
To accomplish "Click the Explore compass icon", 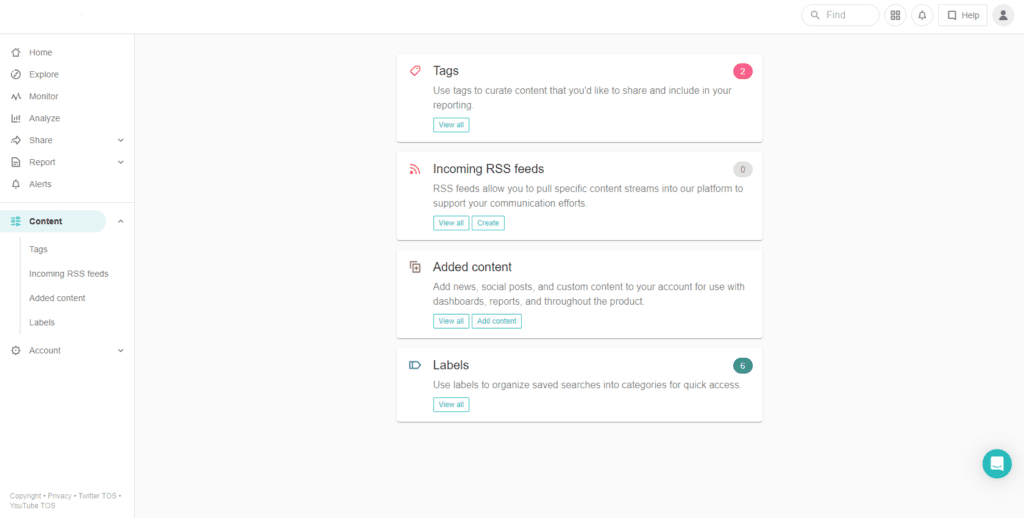I will point(16,74).
